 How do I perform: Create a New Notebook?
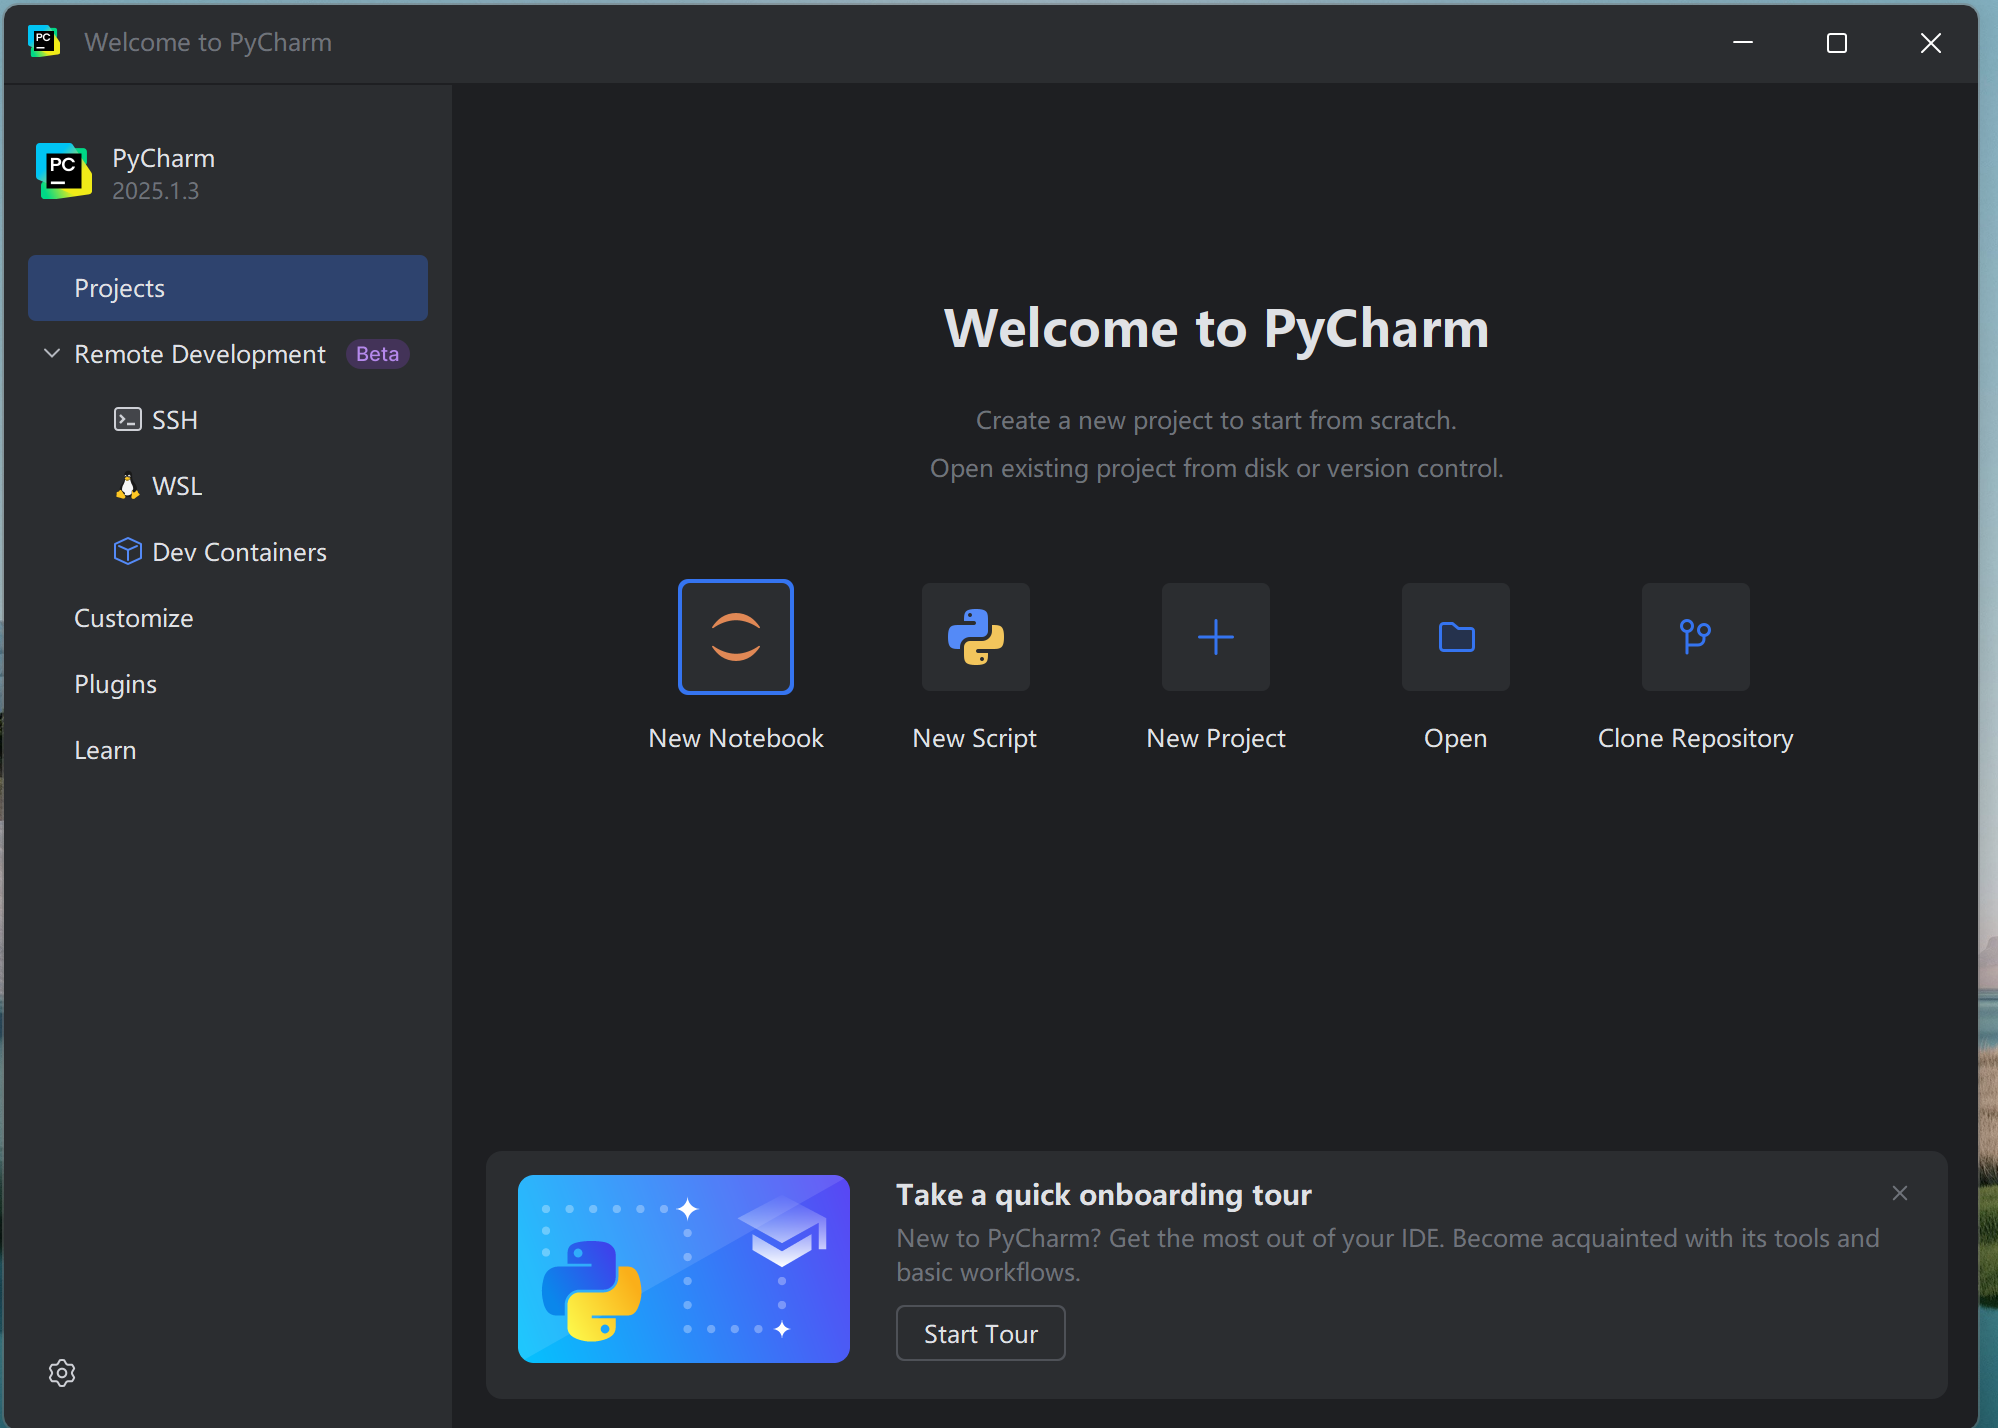coord(735,637)
